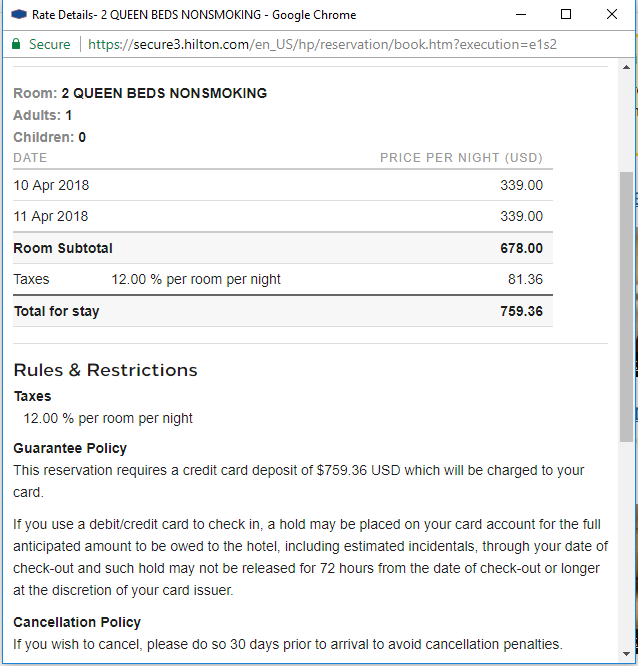Viewport: 638px width, 666px height.
Task: Click the Taxes 81.36 amount
Action: coord(525,279)
